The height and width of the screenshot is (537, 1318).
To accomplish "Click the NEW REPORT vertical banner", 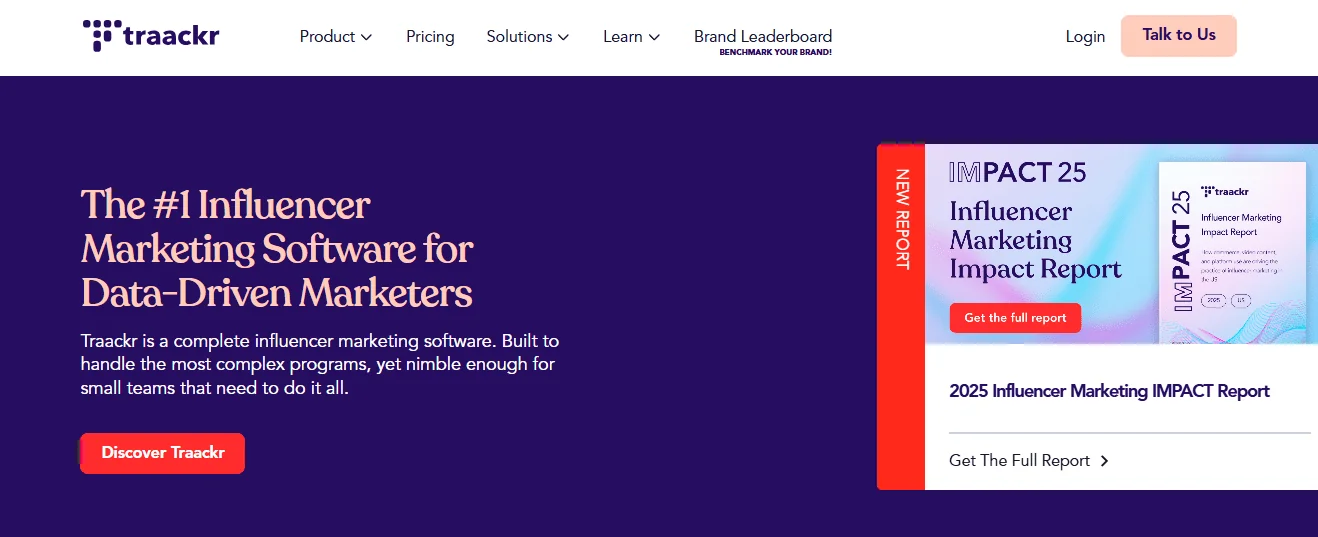I will (901, 317).
